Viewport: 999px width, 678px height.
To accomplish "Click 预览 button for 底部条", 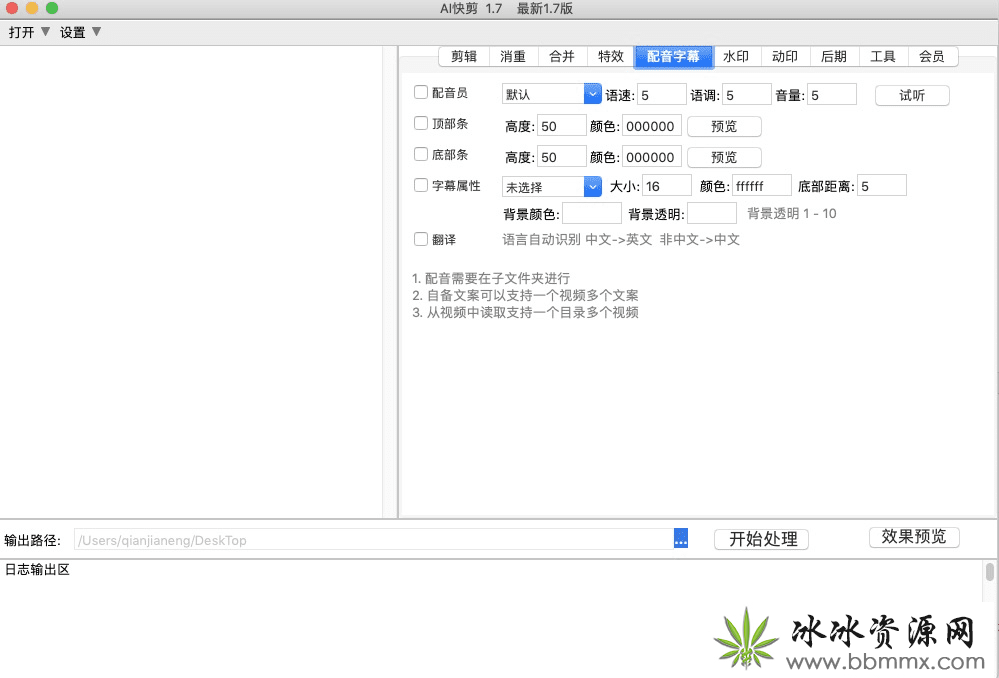I will tap(724, 157).
